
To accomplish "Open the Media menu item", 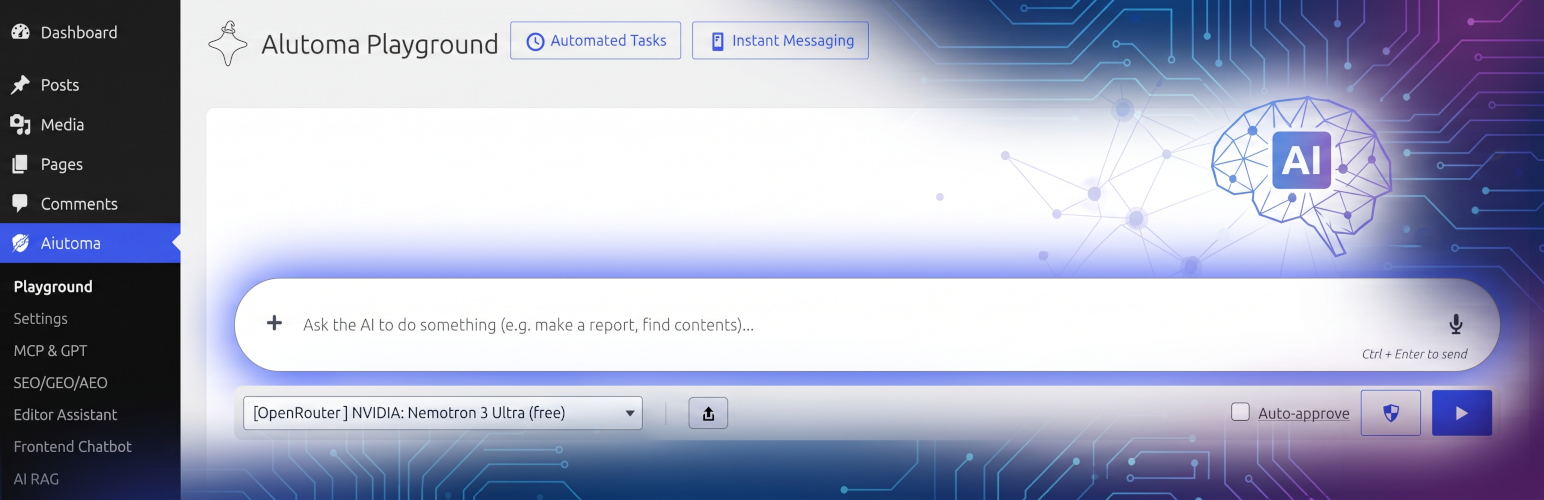I will [90, 125].
